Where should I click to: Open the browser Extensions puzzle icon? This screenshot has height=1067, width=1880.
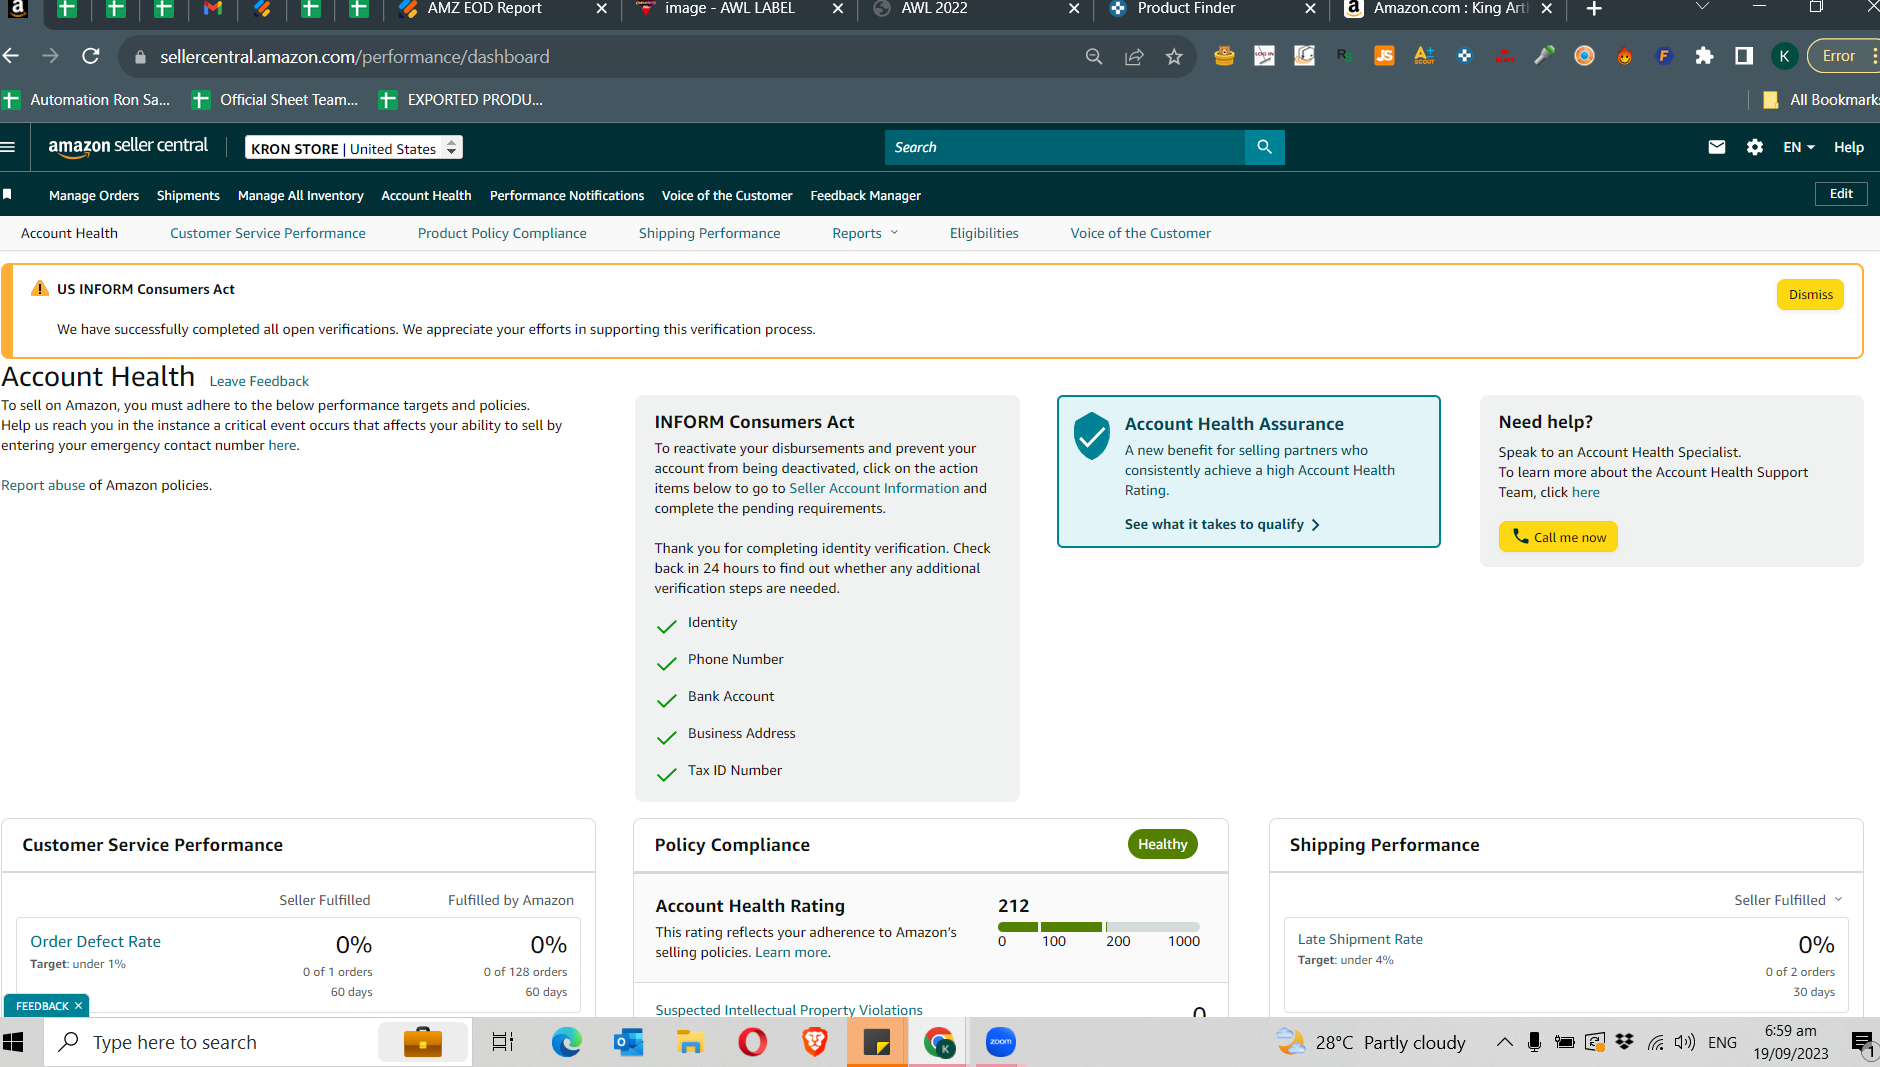pos(1704,56)
